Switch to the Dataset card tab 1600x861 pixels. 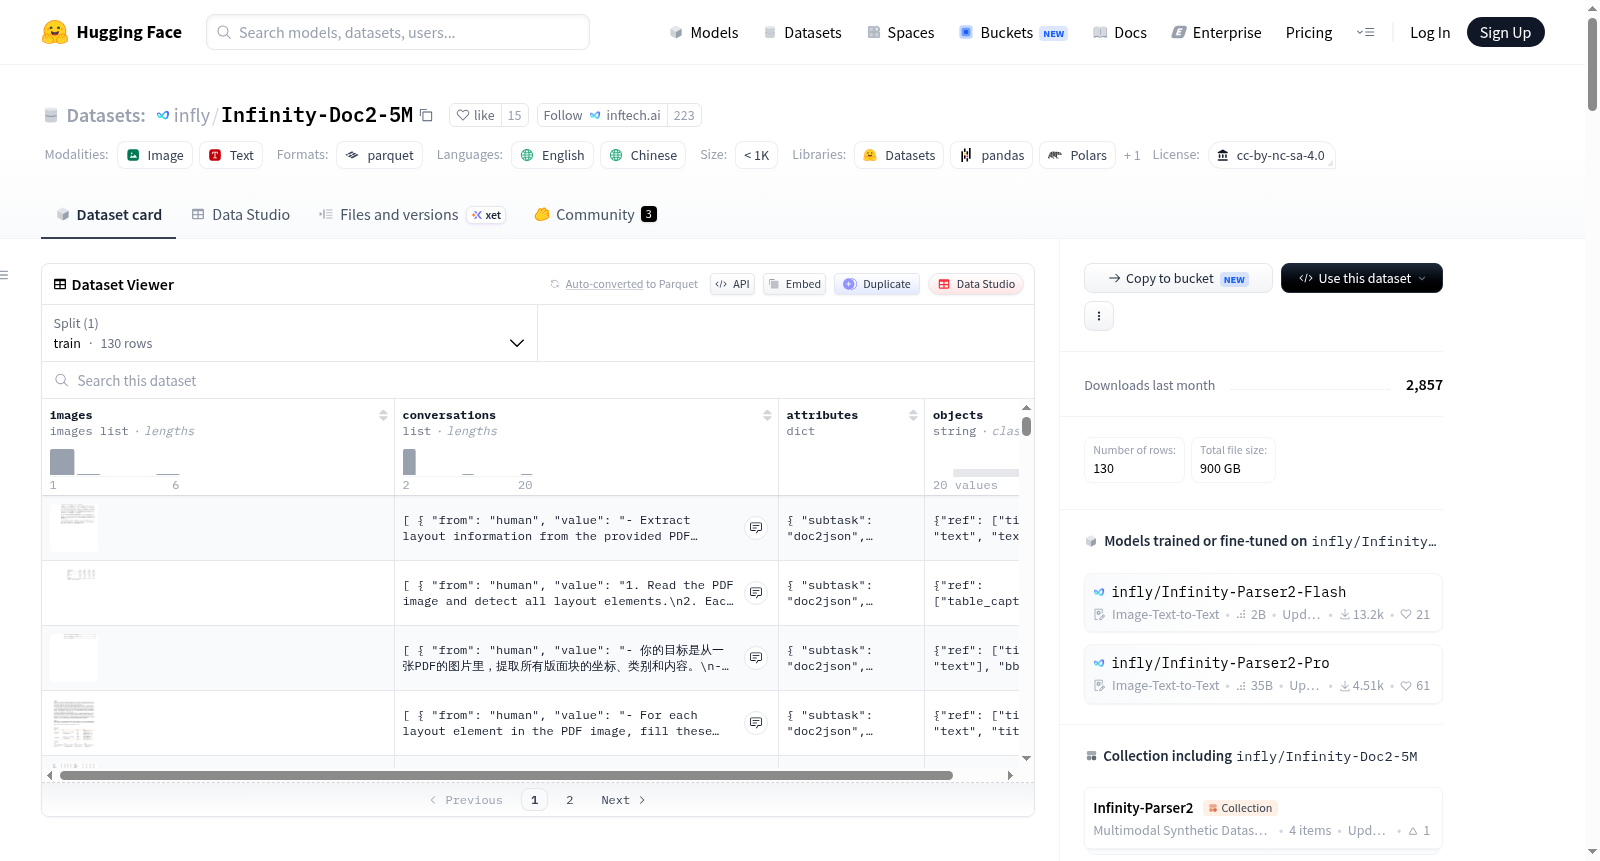(109, 214)
